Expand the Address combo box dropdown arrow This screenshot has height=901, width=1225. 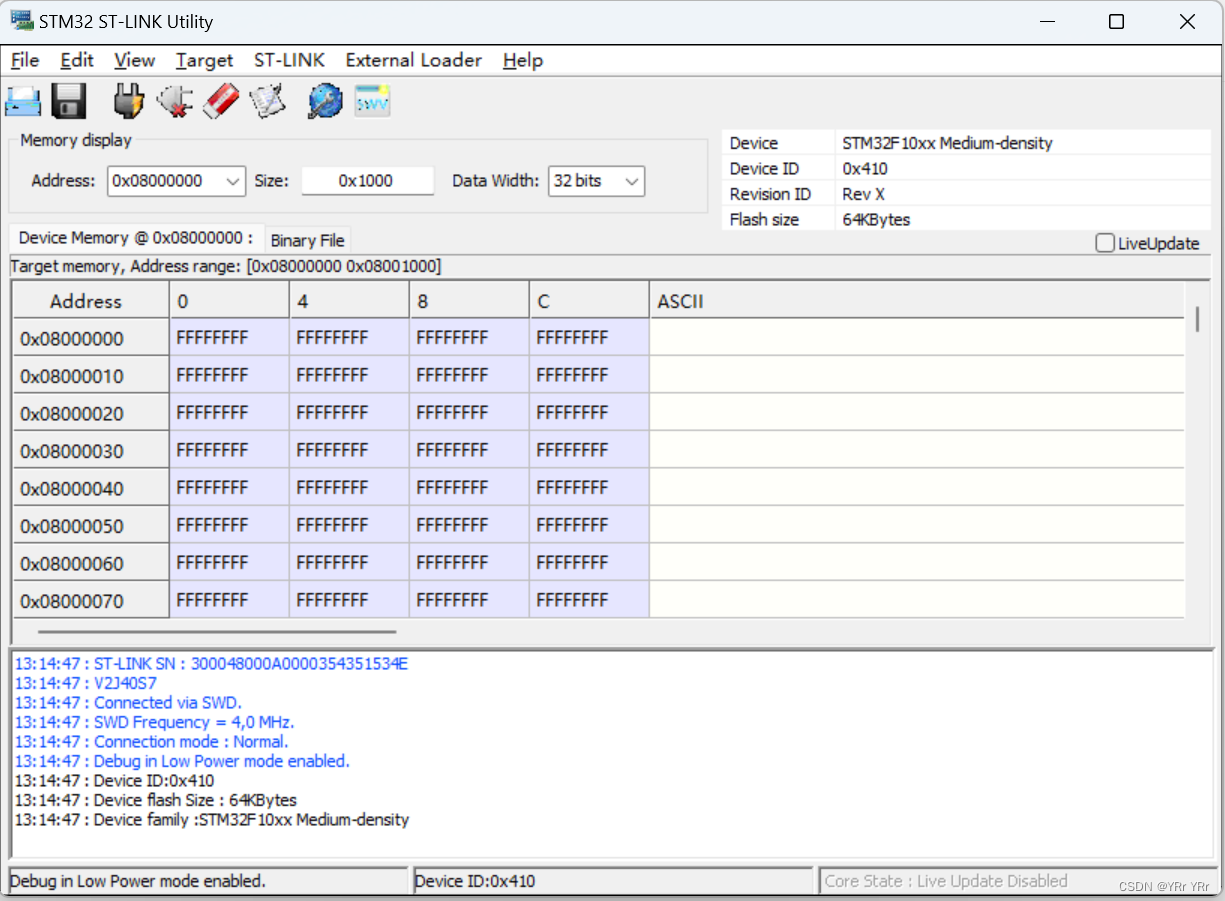click(x=233, y=181)
